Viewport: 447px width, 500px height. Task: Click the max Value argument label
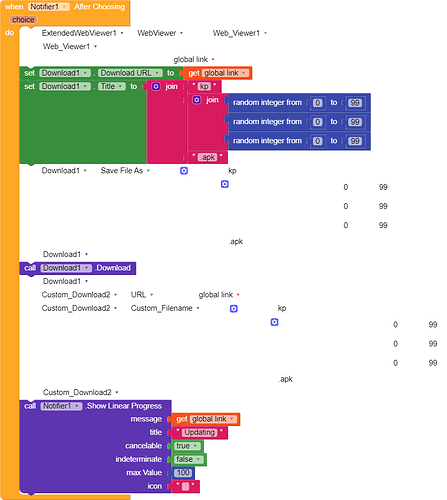[144, 473]
